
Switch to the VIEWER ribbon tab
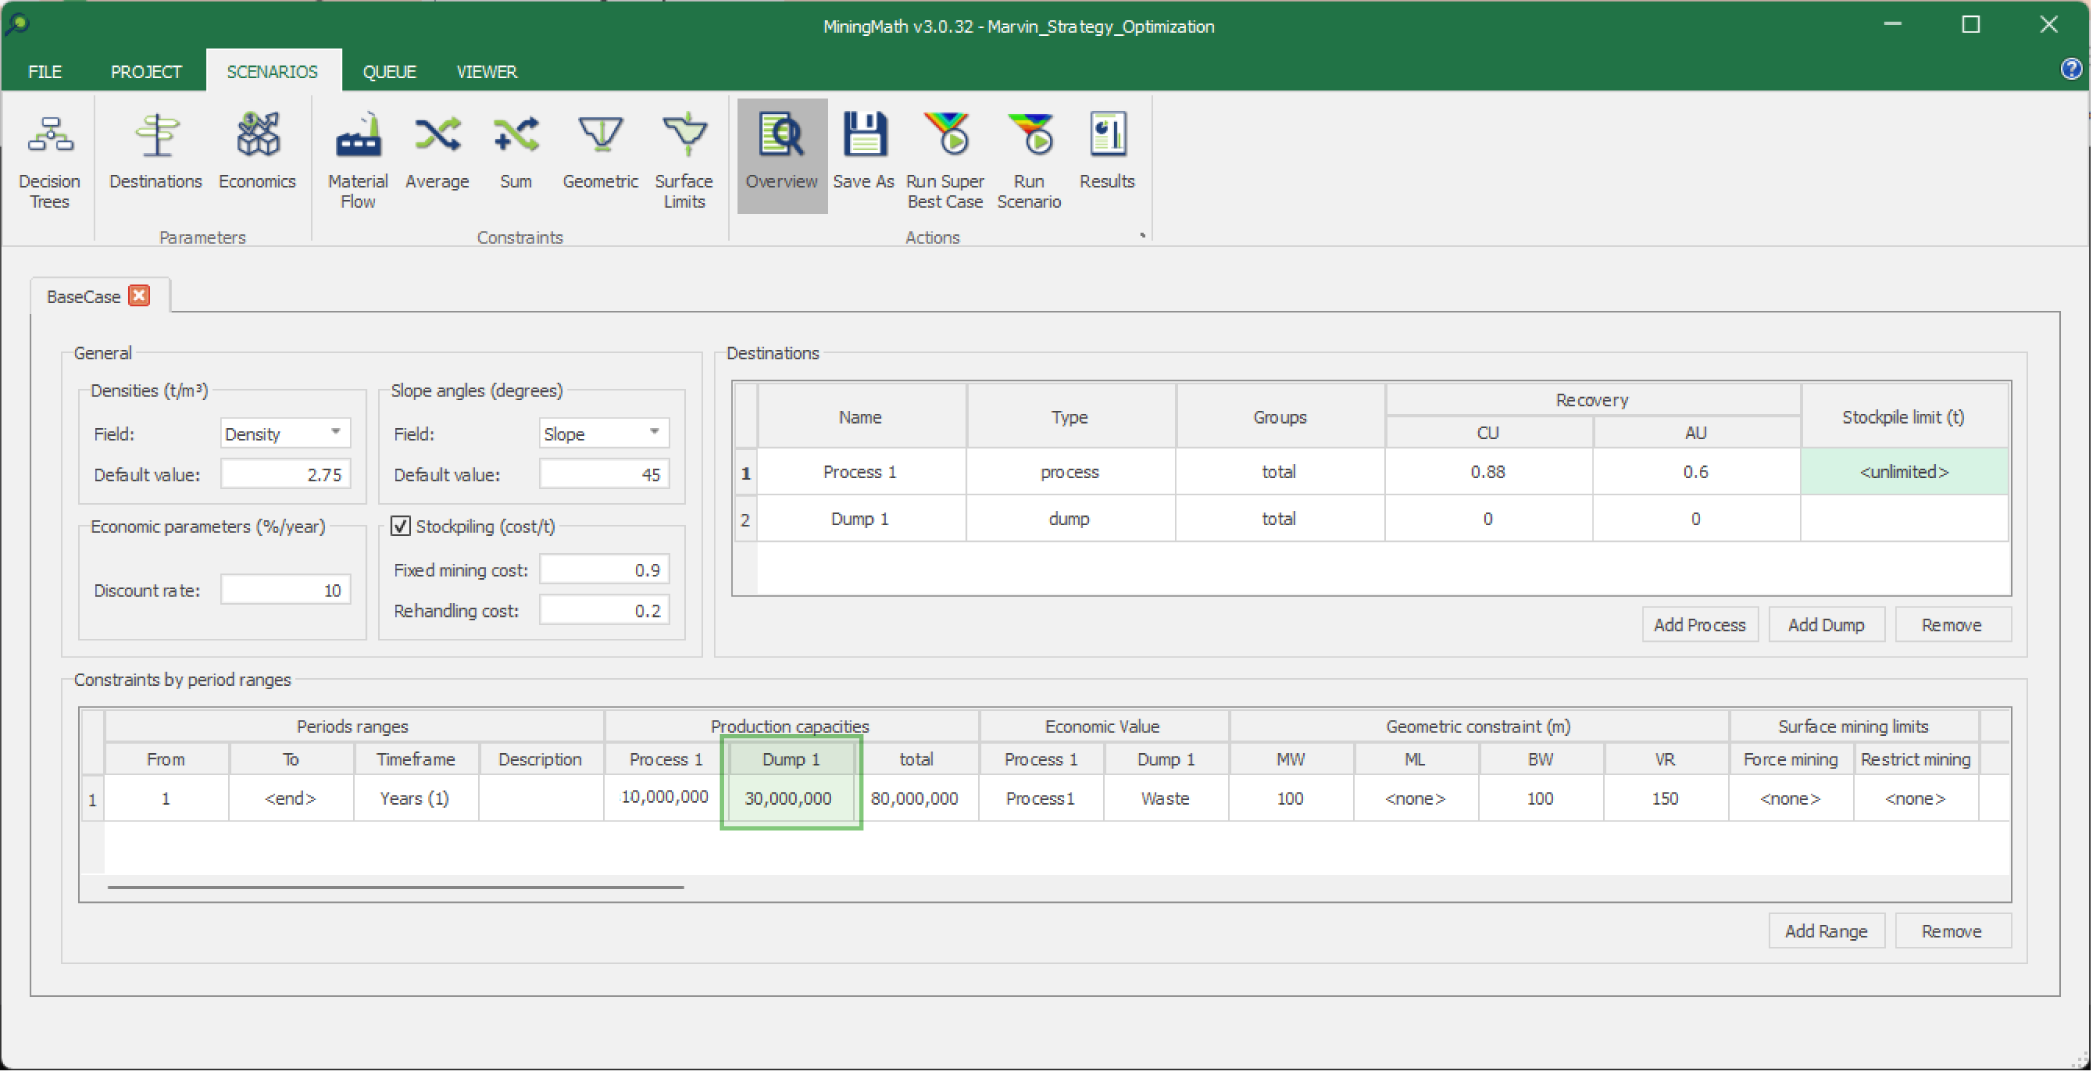pyautogui.click(x=486, y=72)
